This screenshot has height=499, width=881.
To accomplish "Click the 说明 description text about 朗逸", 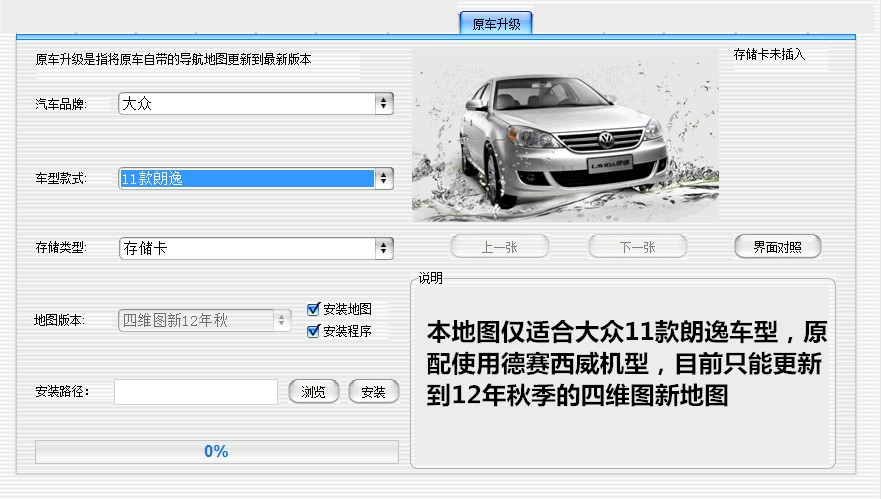I will pyautogui.click(x=626, y=364).
